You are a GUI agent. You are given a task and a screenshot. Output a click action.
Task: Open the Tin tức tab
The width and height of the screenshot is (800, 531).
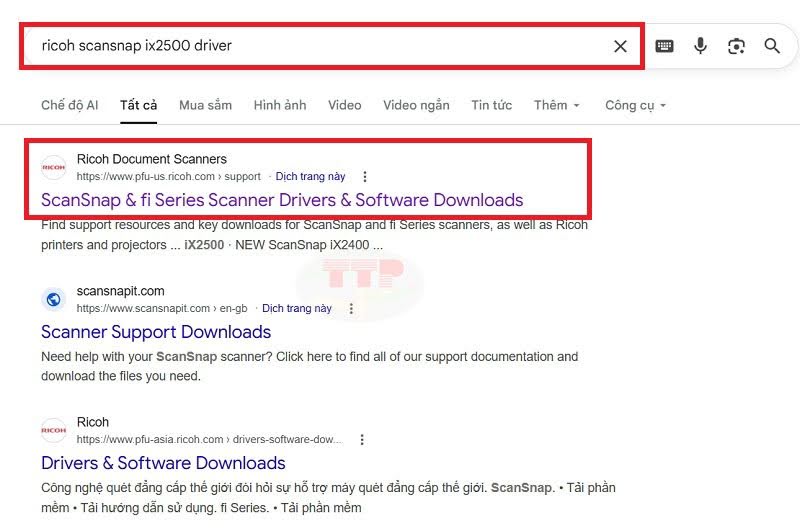pyautogui.click(x=491, y=105)
